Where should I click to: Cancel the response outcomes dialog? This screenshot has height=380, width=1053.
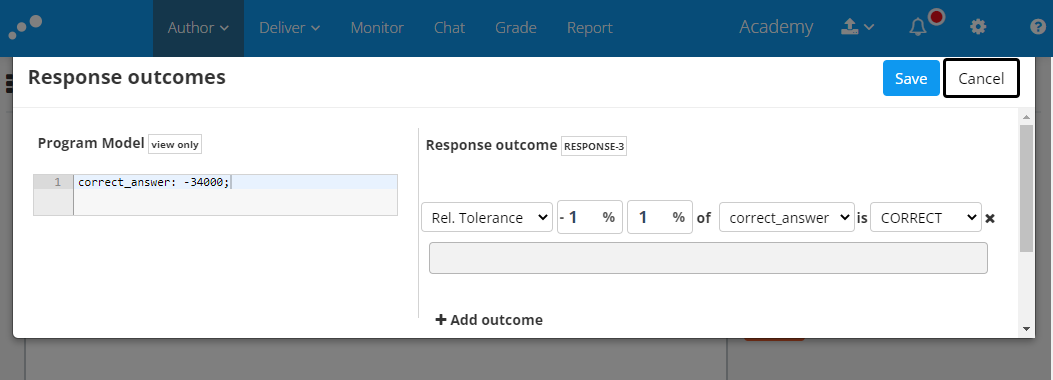(981, 79)
